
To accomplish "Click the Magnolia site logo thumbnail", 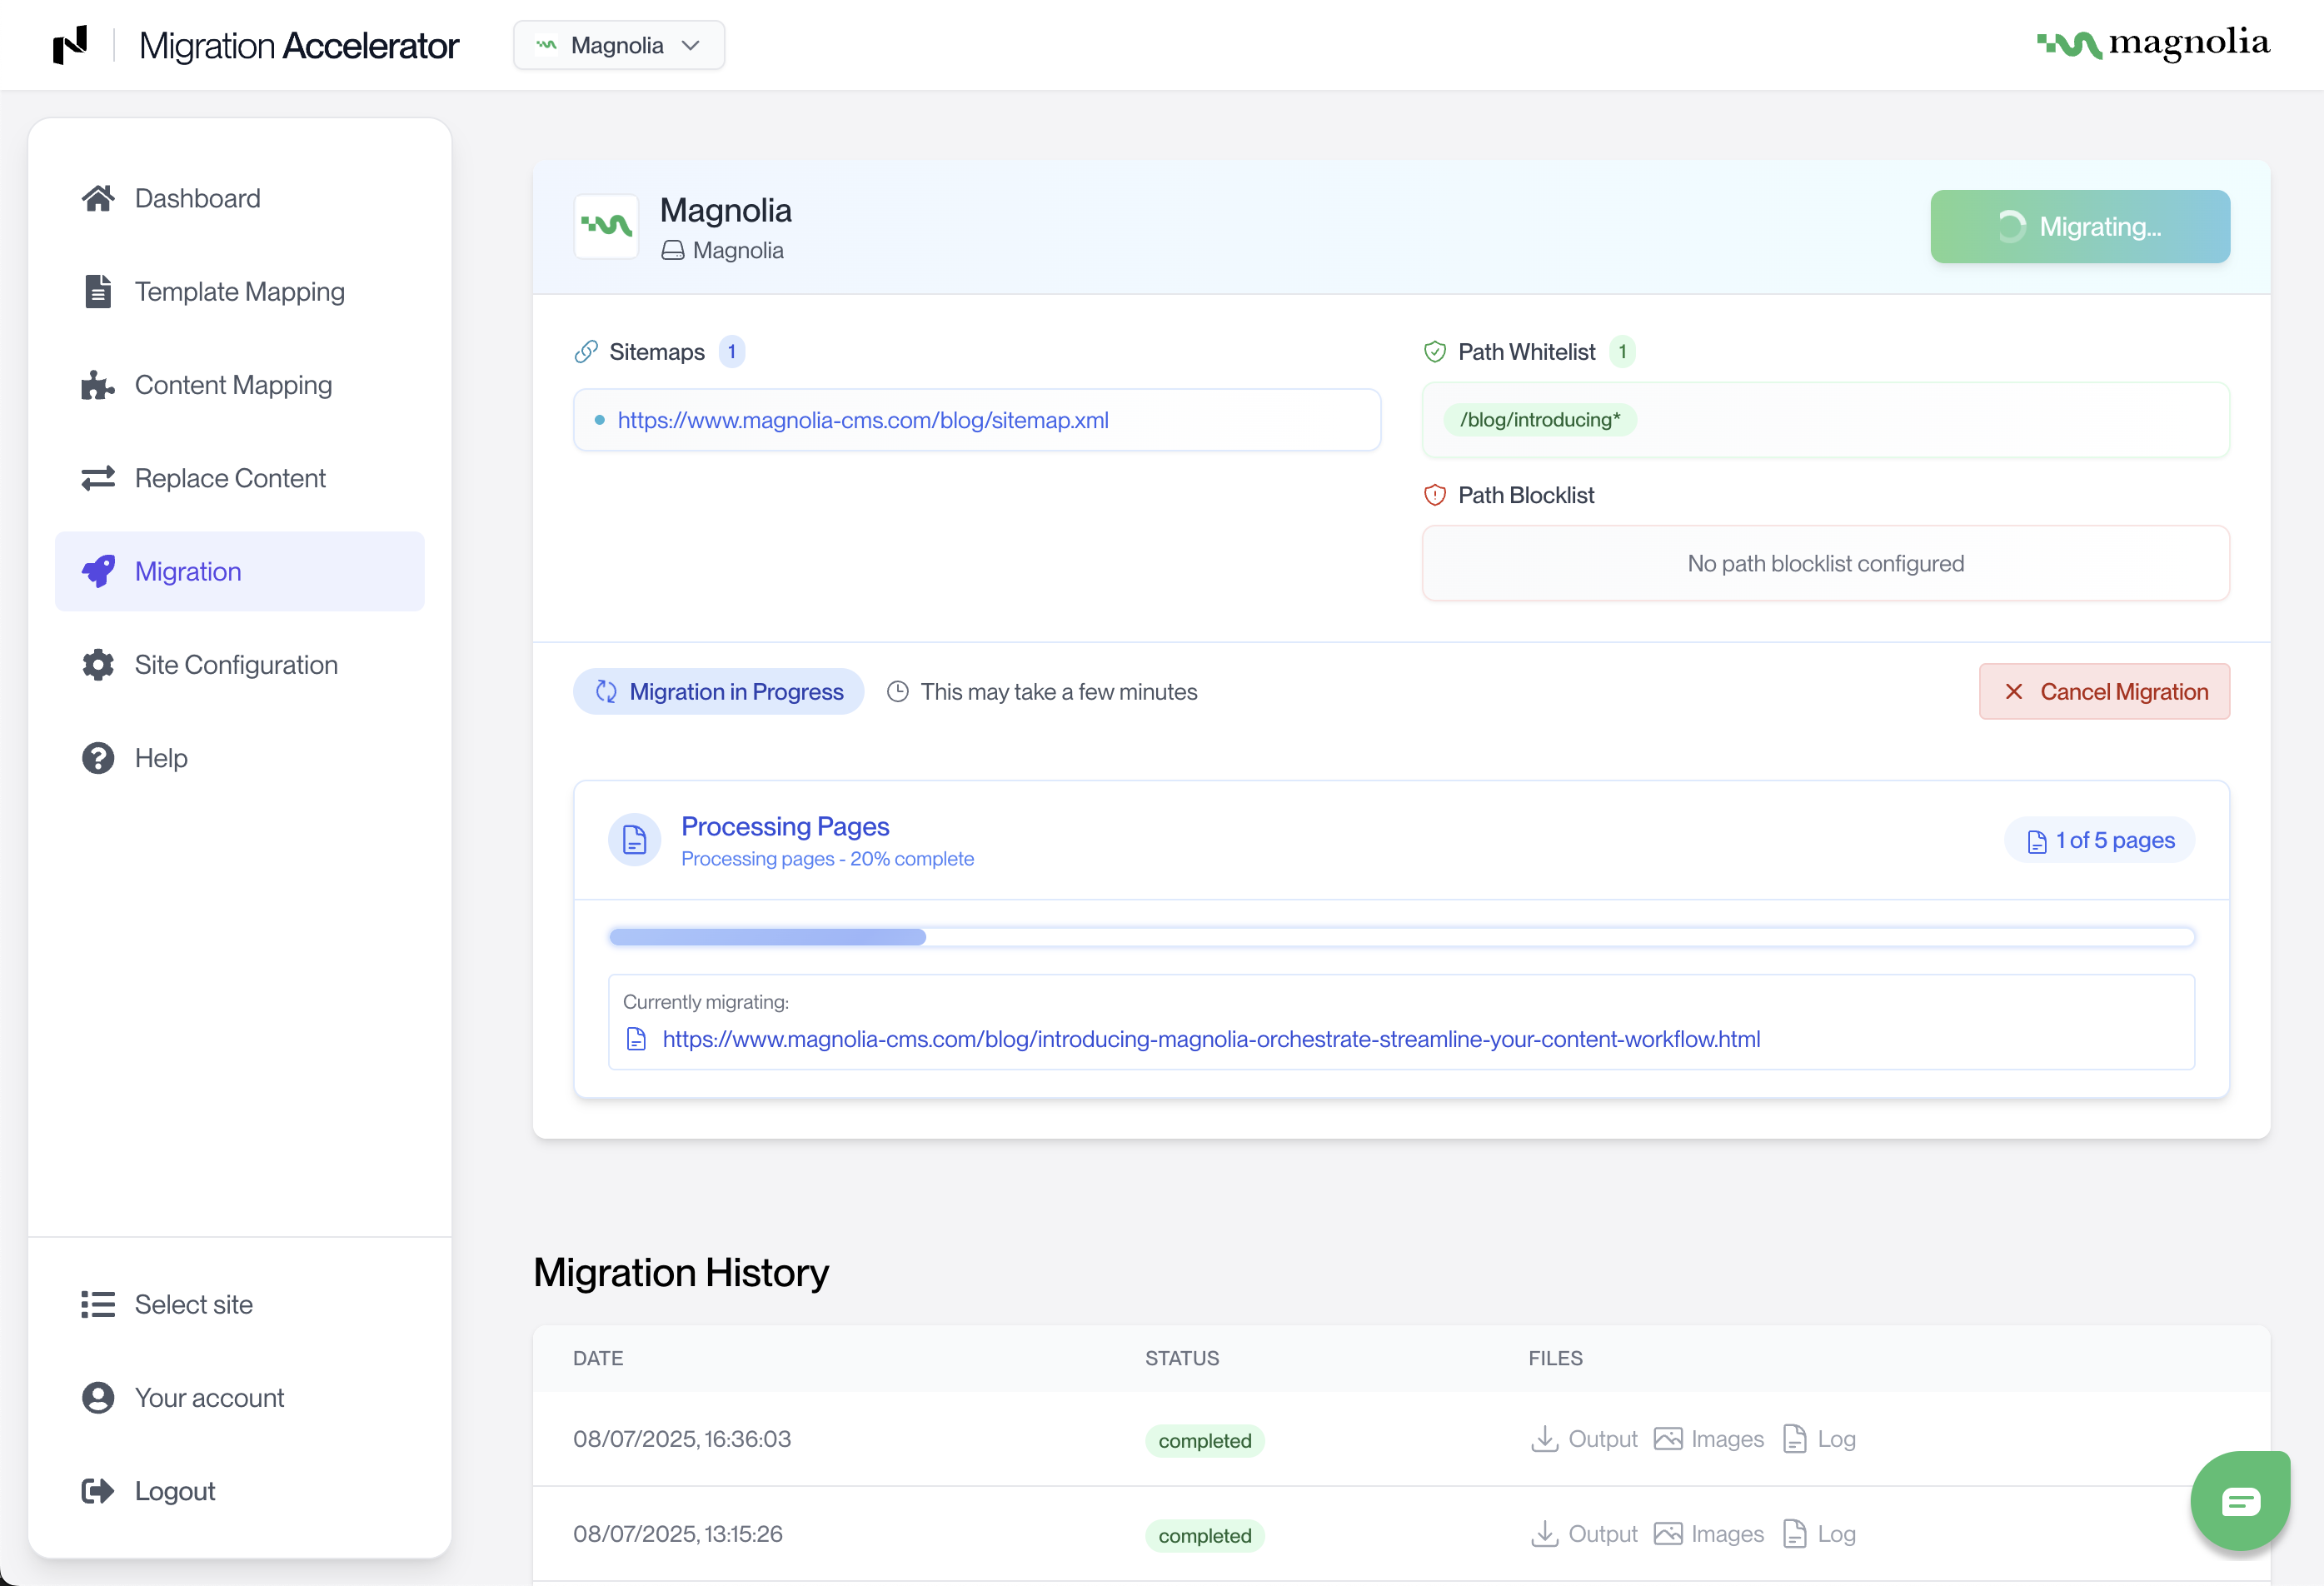I will (606, 226).
